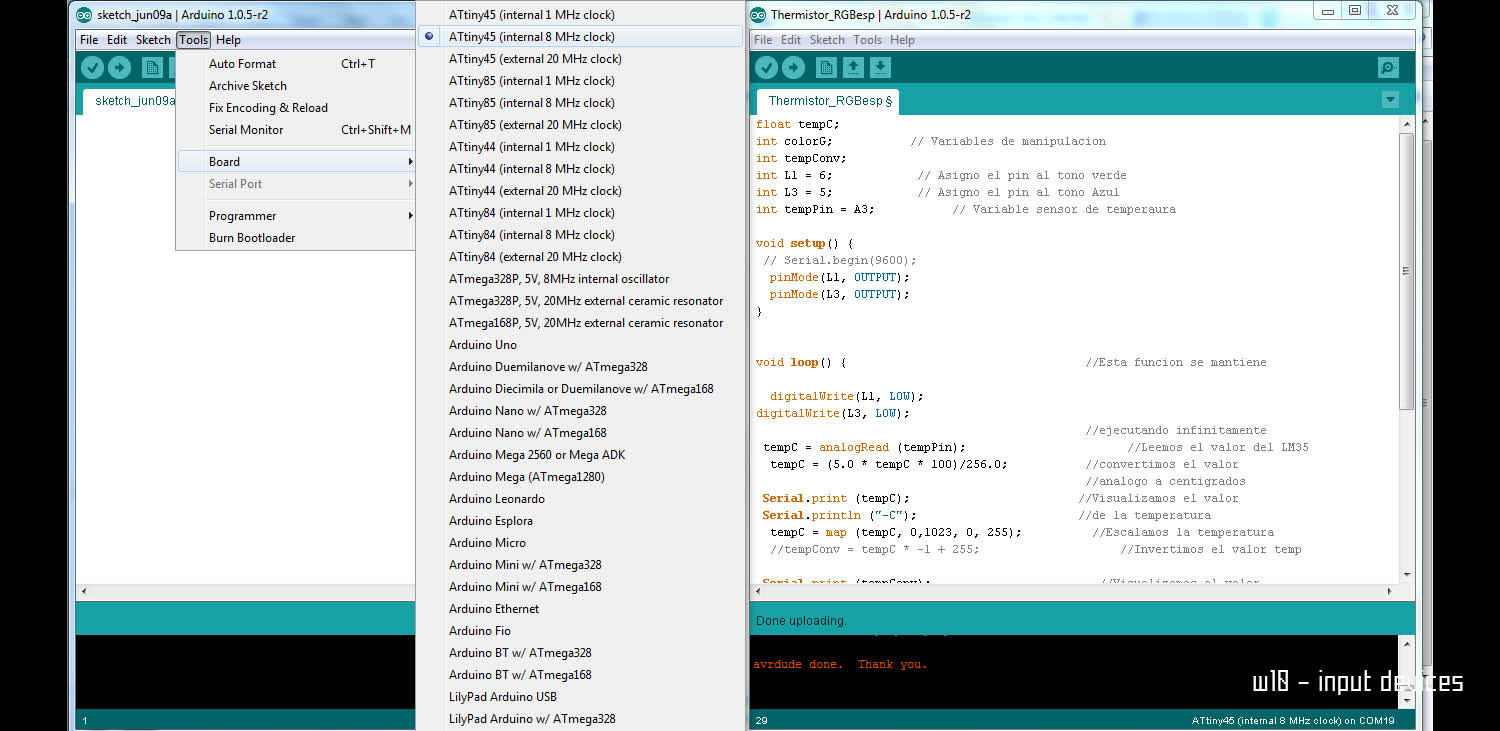Open tab dropdown arrow in Thermistor_RGBesp window
The height and width of the screenshot is (731, 1500).
click(x=1390, y=100)
